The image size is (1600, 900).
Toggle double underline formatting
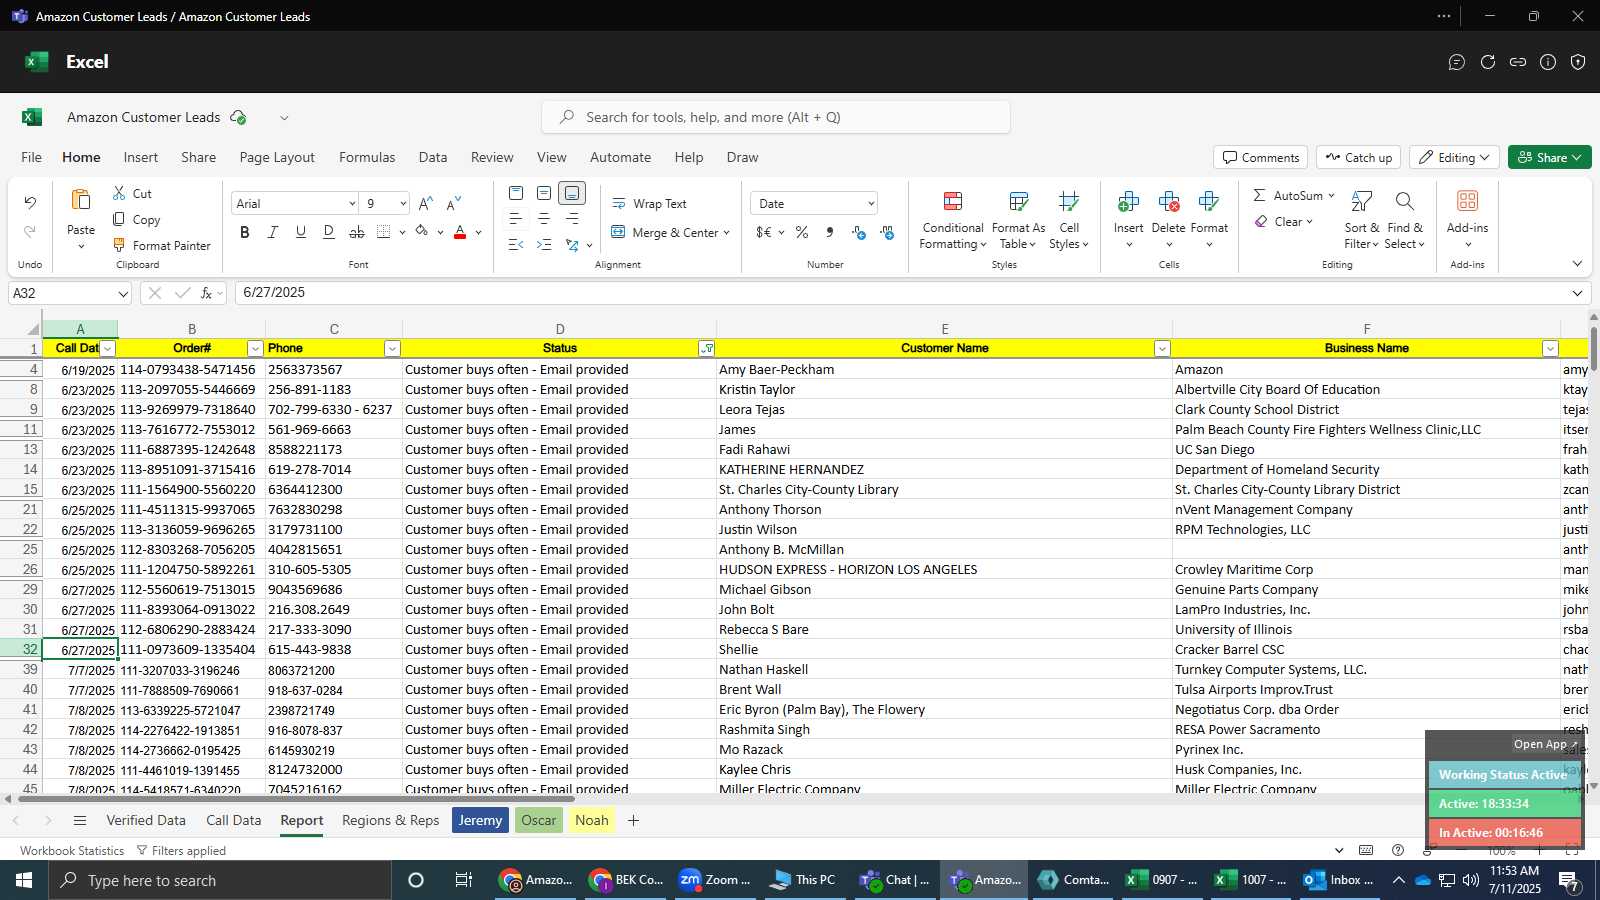click(329, 232)
